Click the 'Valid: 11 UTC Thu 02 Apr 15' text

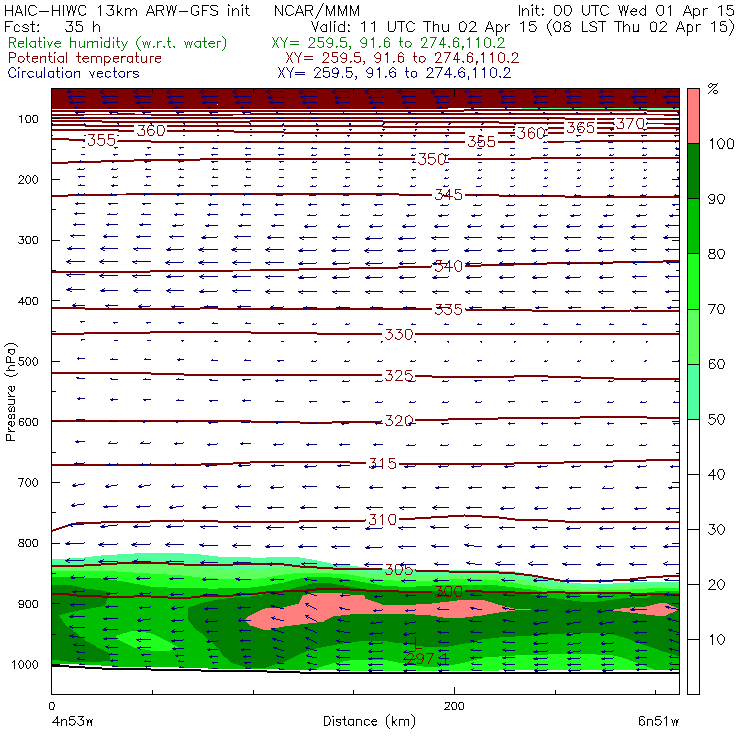click(x=424, y=27)
